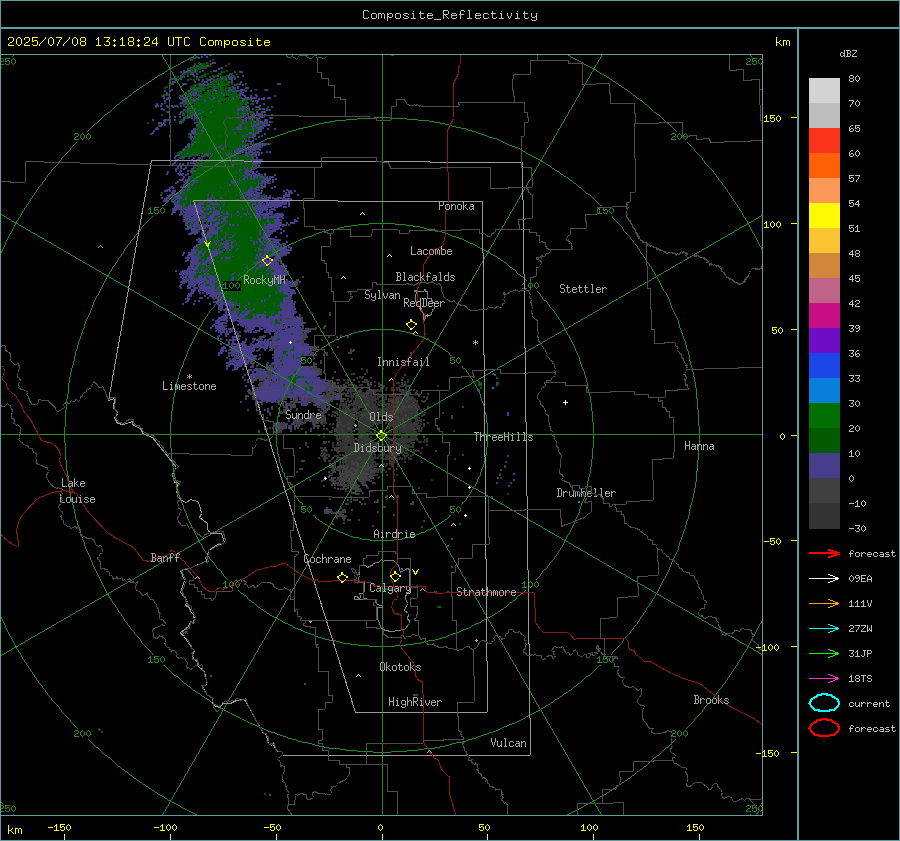Click the yellow diamond marker over Calgary

point(395,576)
